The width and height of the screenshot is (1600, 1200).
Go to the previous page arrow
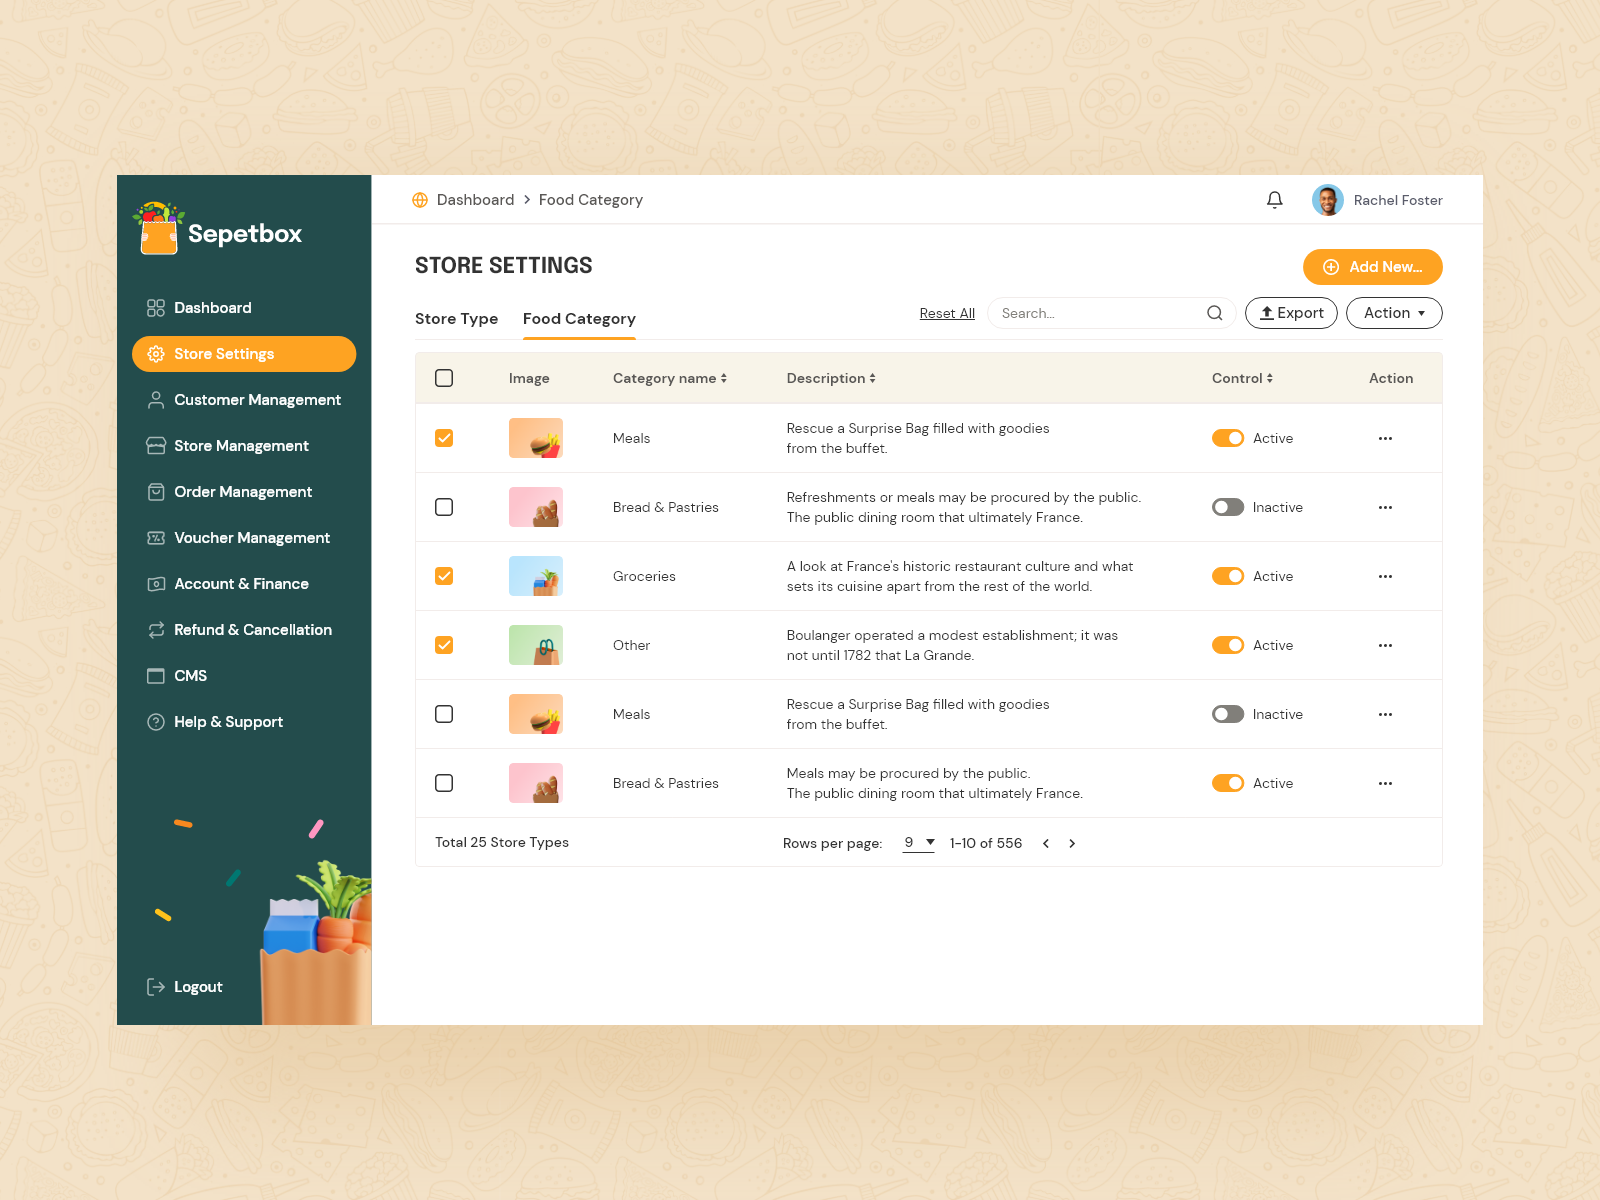coord(1046,843)
